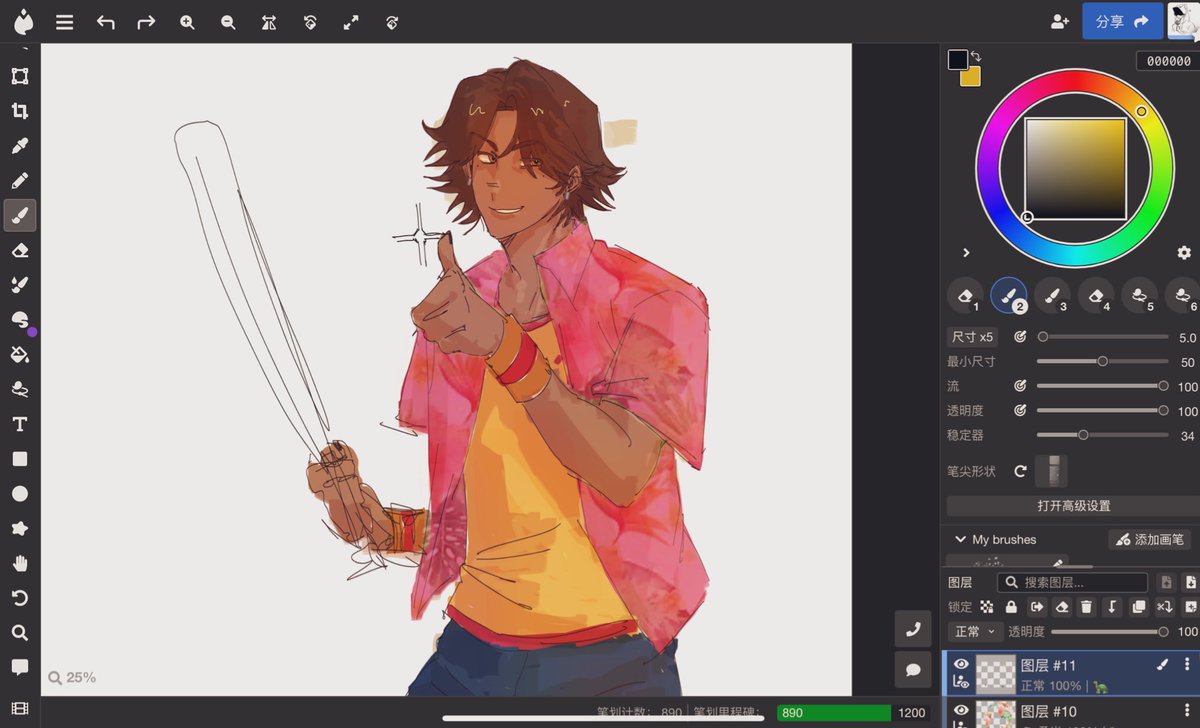
Task: Select the black foreground color swatch
Action: coord(958,60)
